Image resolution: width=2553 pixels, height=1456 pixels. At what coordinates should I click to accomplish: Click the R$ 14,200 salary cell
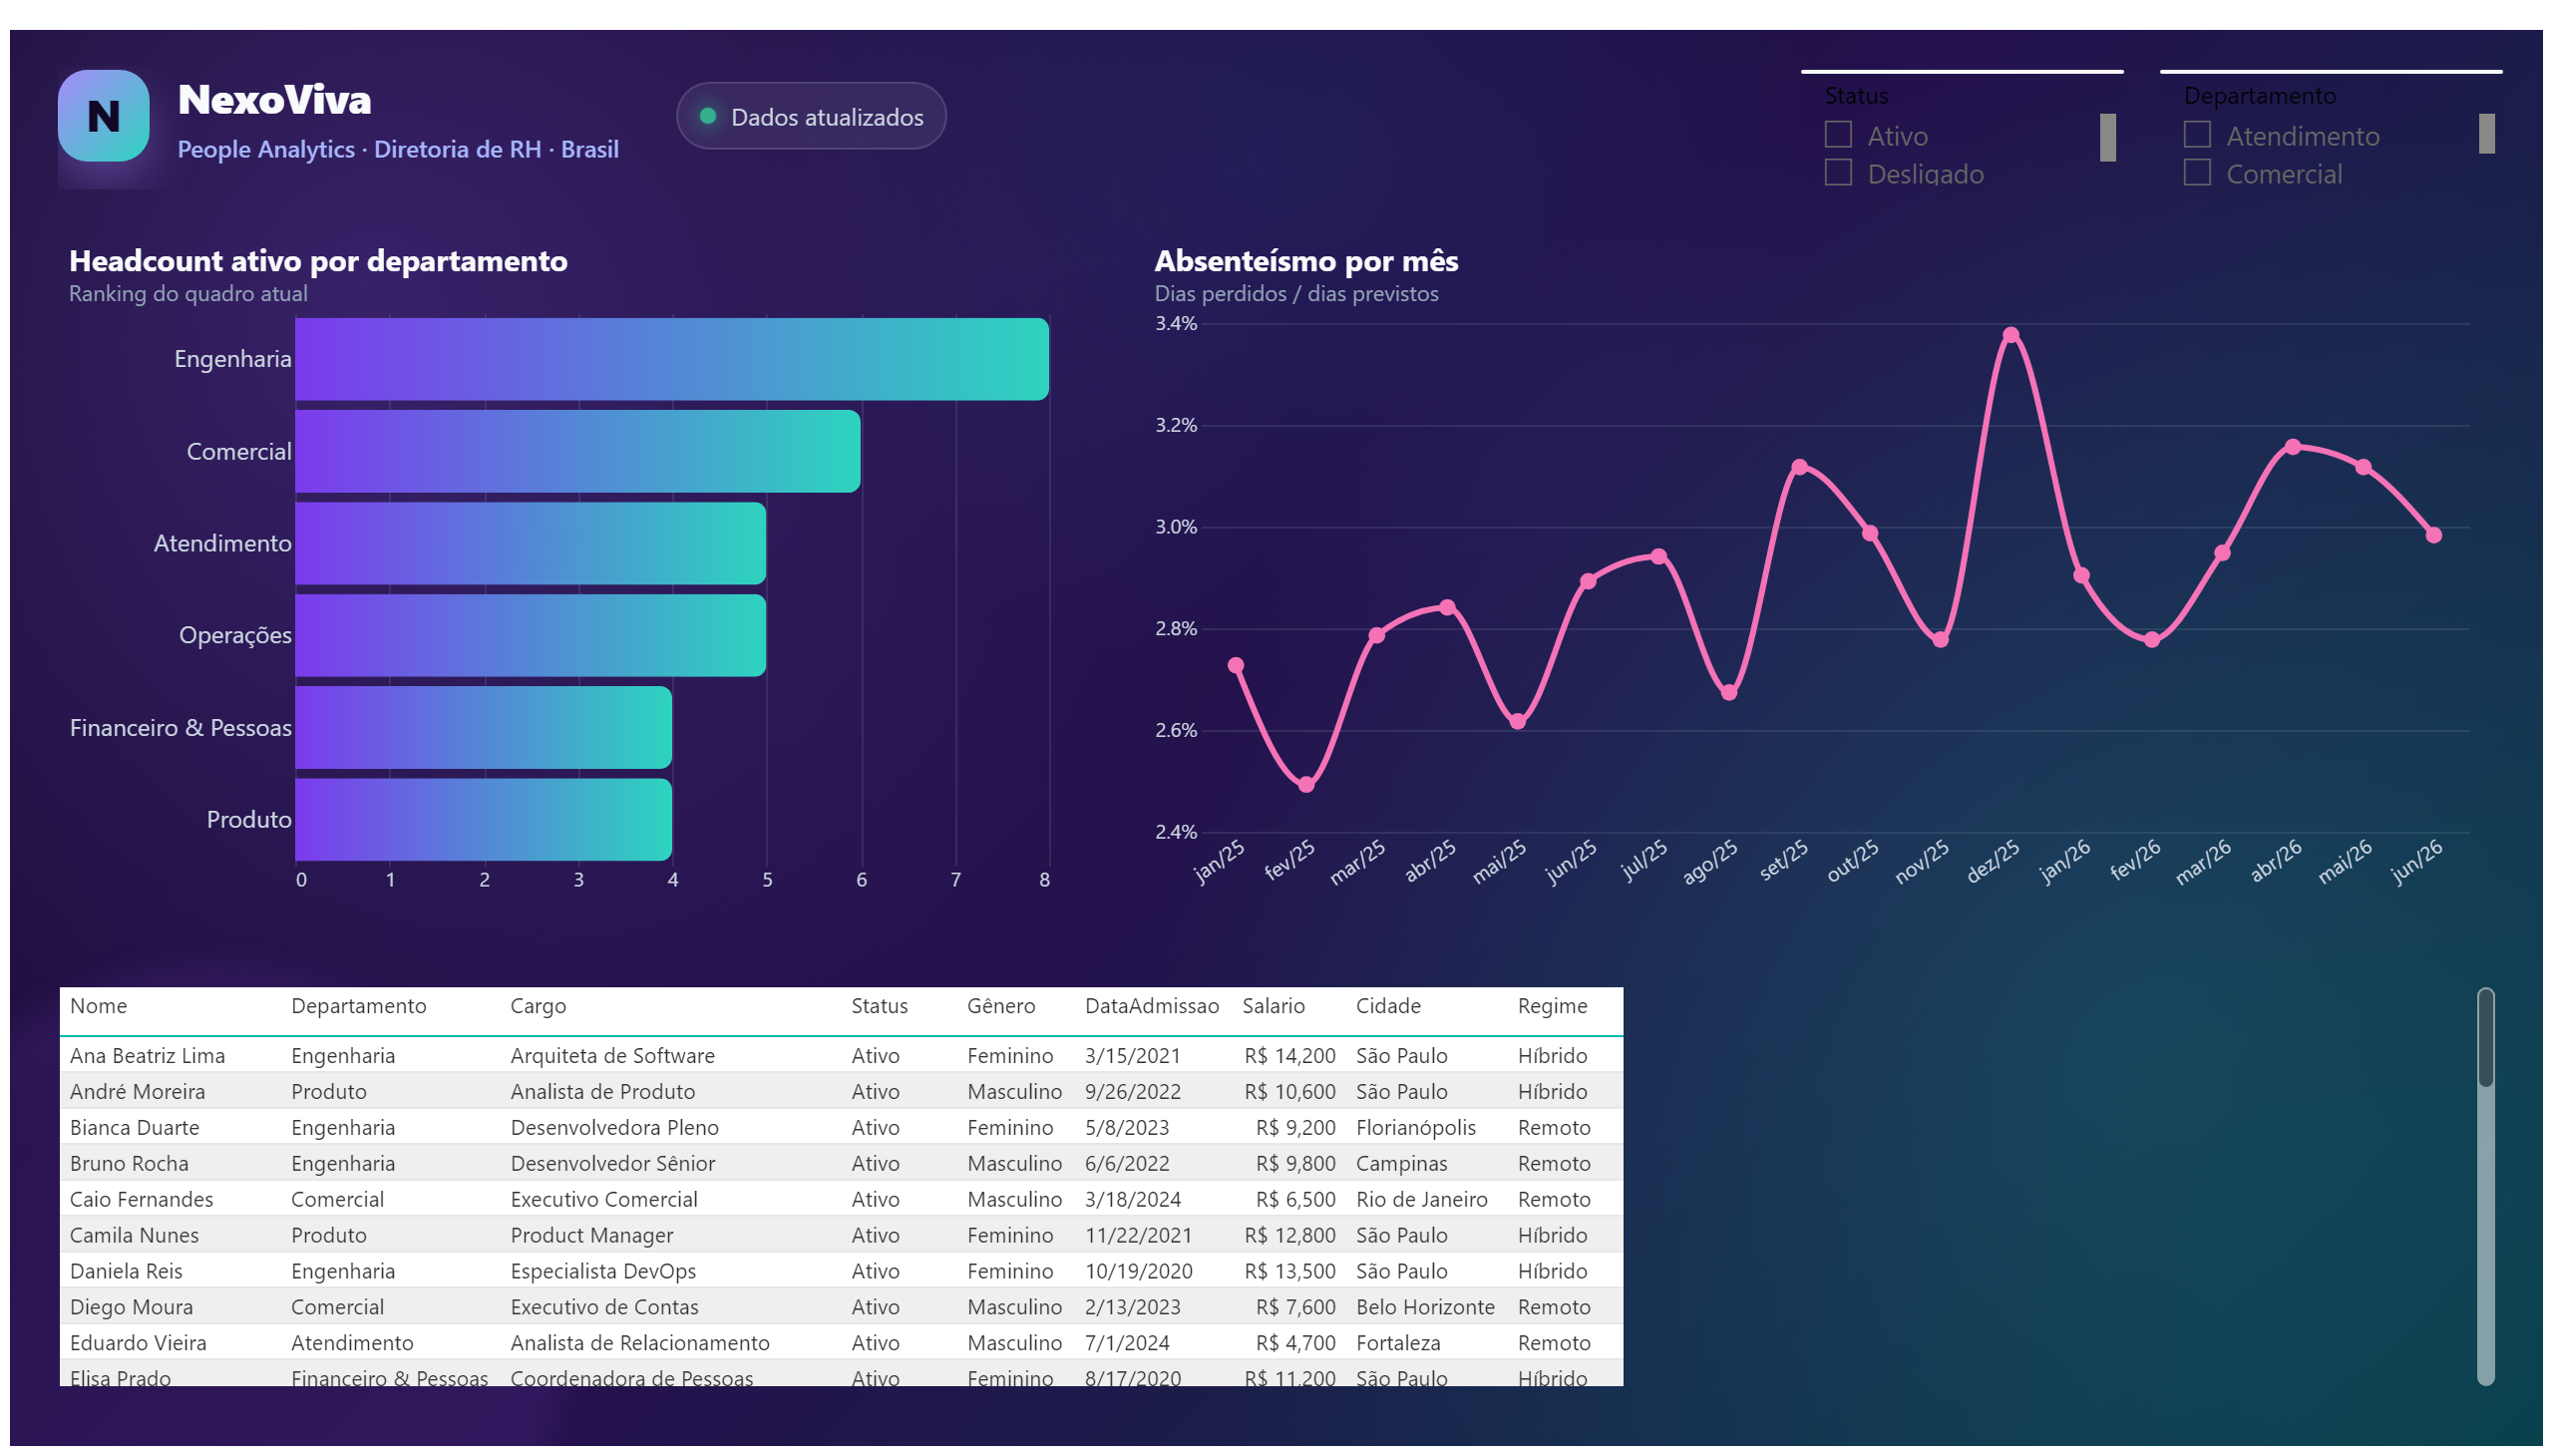click(x=1289, y=1055)
